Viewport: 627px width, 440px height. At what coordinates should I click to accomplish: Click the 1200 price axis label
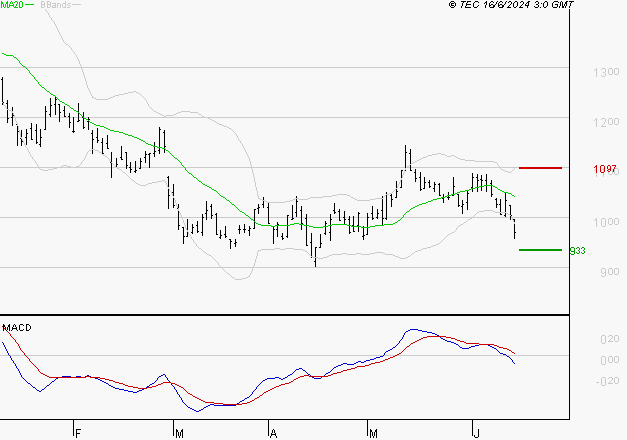click(606, 122)
